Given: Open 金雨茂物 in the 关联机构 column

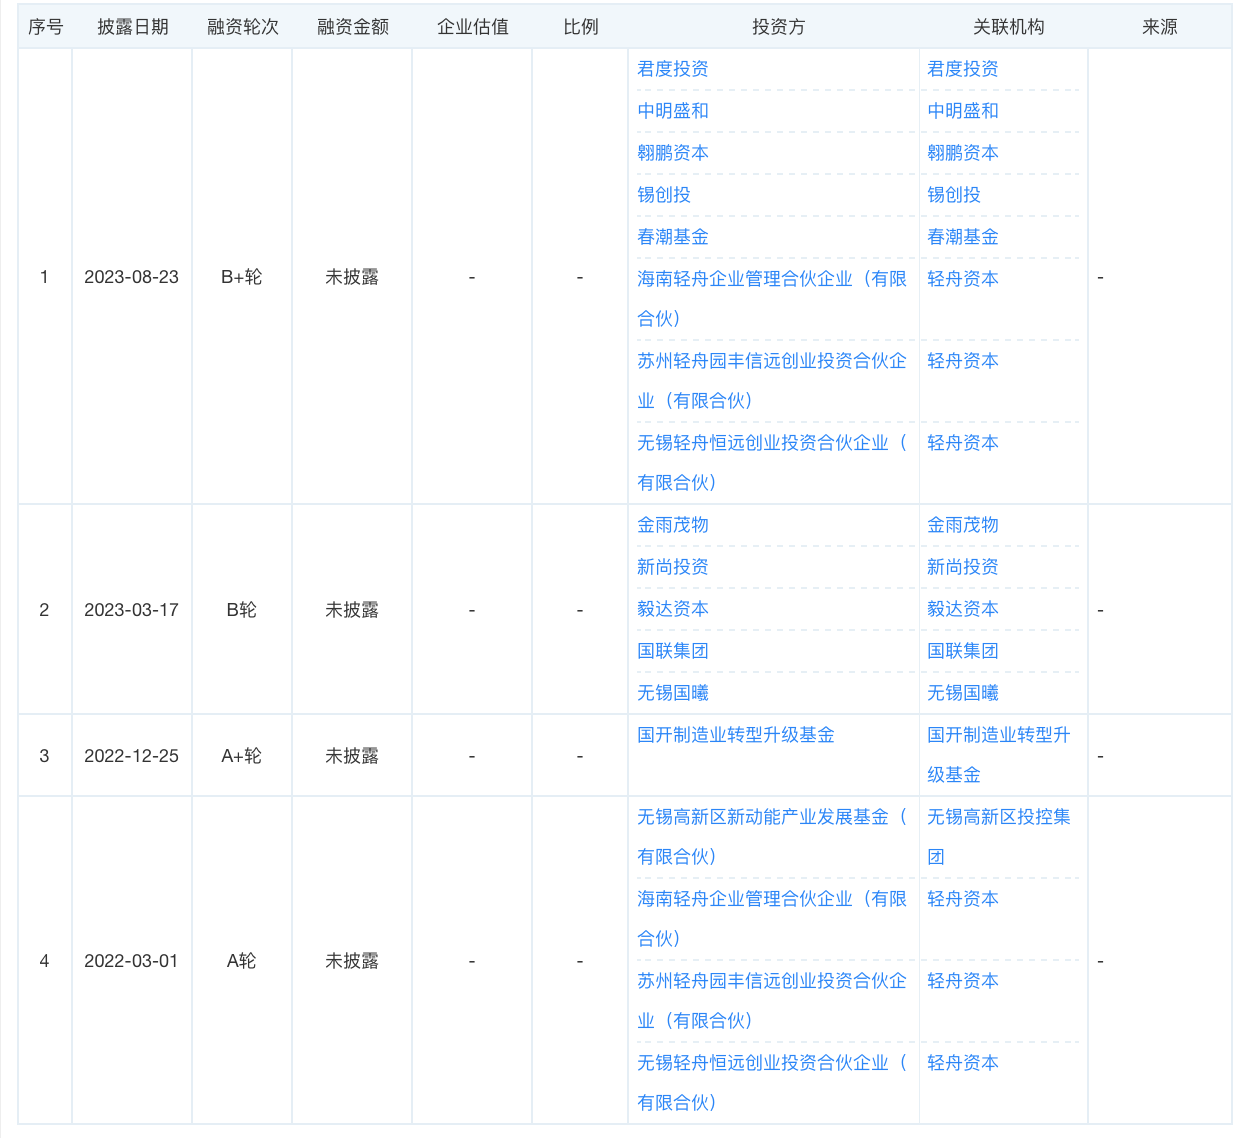Looking at the screenshot, I should click(x=963, y=525).
